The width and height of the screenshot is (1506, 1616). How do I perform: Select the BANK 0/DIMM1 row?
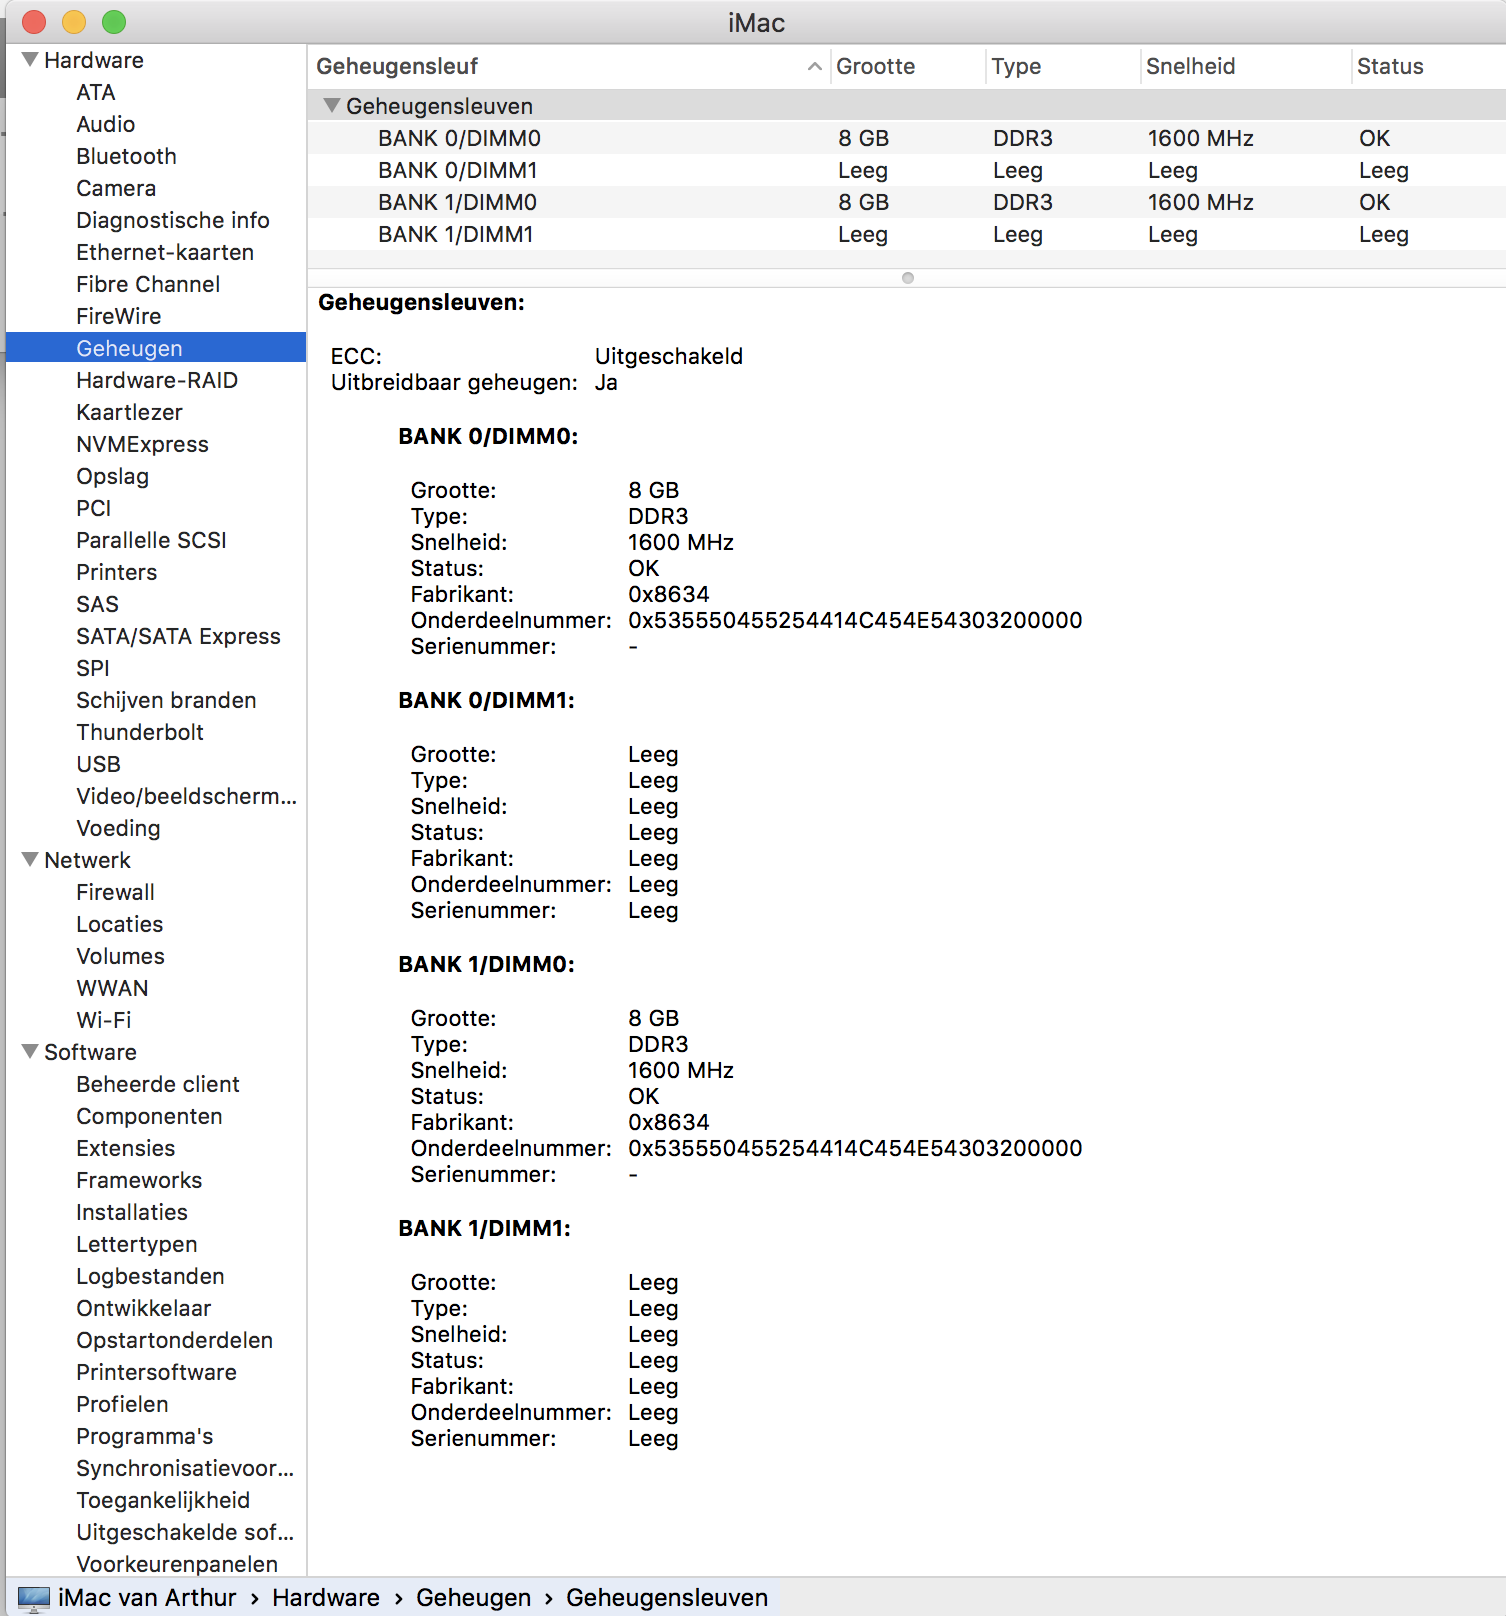click(x=906, y=170)
